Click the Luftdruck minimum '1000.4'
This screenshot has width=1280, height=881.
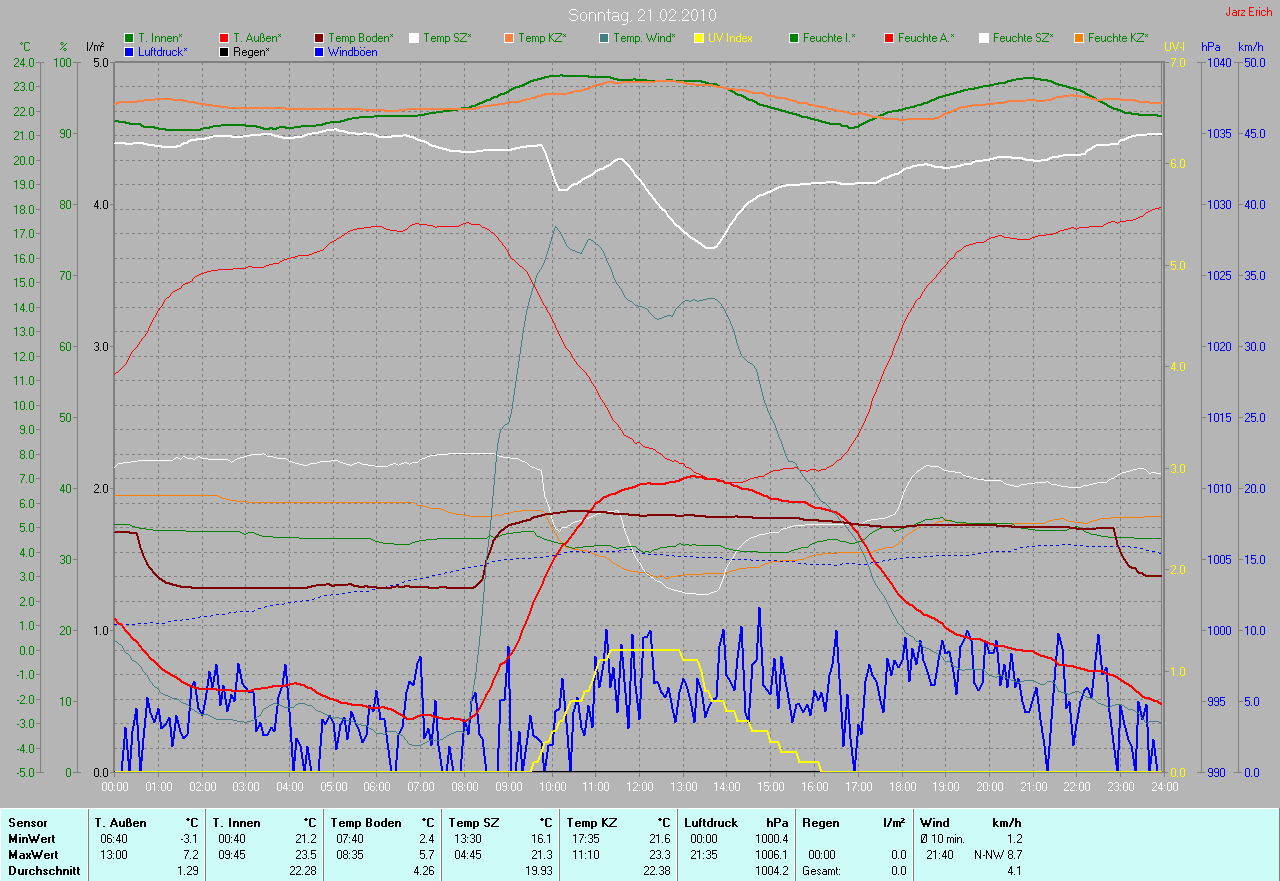771,839
